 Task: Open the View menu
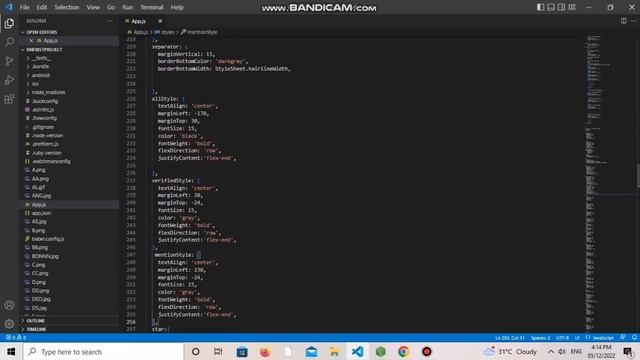click(93, 7)
